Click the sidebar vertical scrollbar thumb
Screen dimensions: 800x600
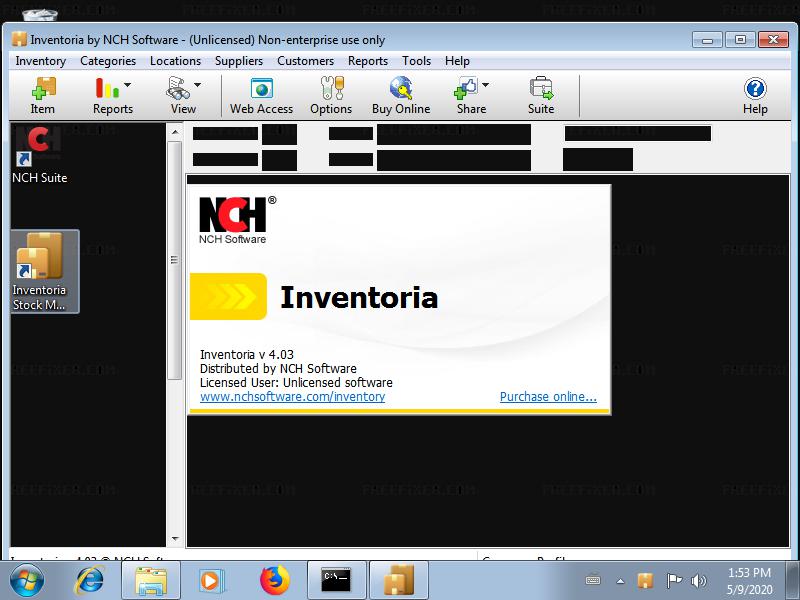175,260
